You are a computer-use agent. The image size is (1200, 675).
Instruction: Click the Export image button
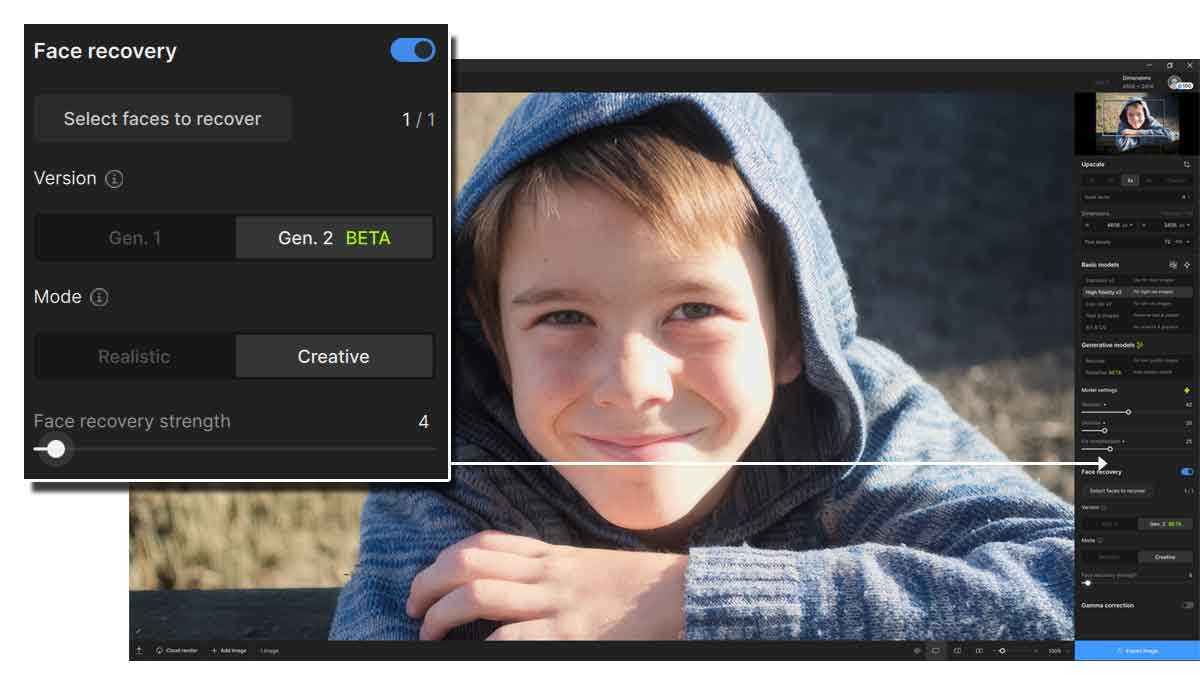coord(1140,649)
